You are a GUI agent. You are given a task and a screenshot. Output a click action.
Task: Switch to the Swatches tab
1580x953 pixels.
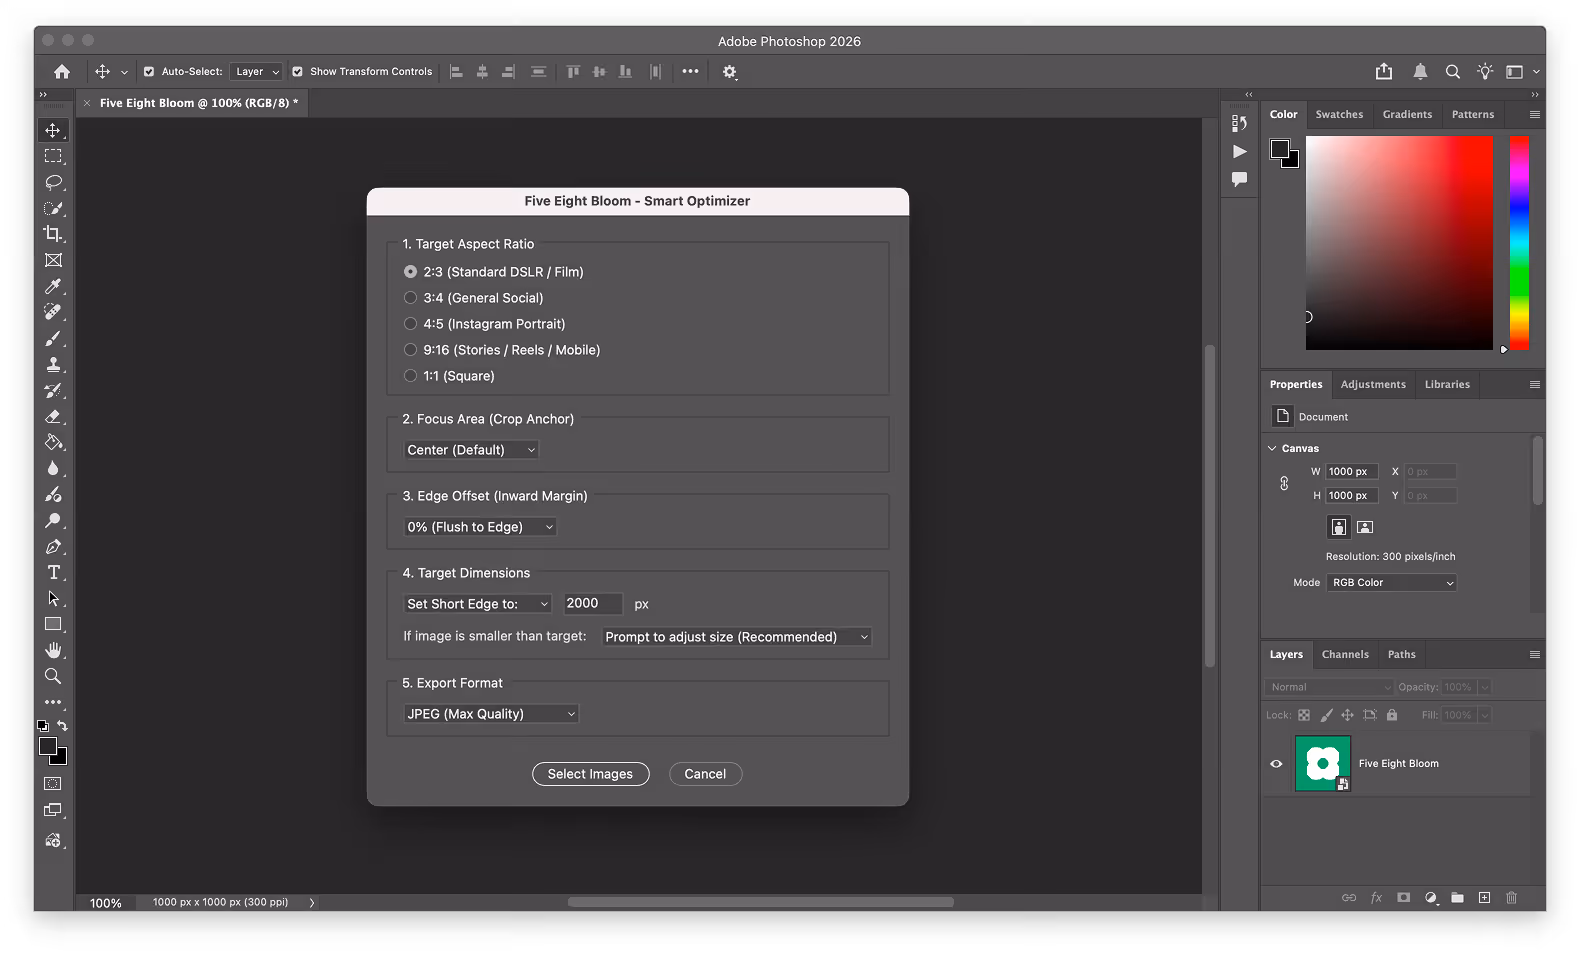pyautogui.click(x=1339, y=115)
